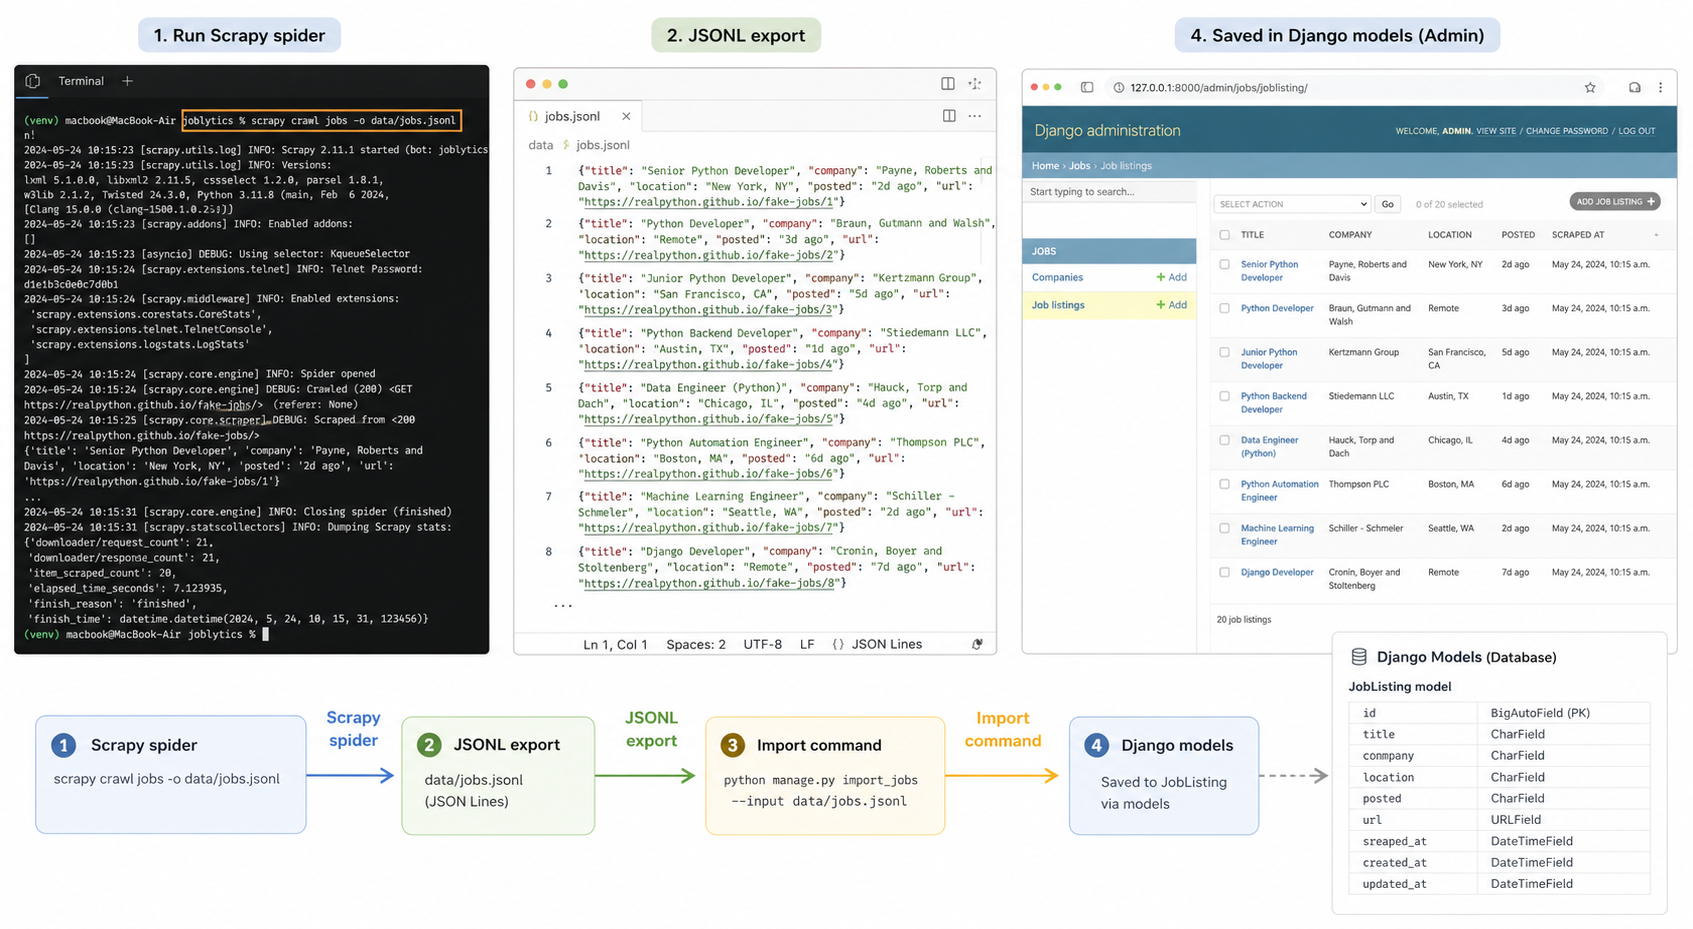
Task: Toggle the select-all checkbox in table header
Action: click(1224, 235)
